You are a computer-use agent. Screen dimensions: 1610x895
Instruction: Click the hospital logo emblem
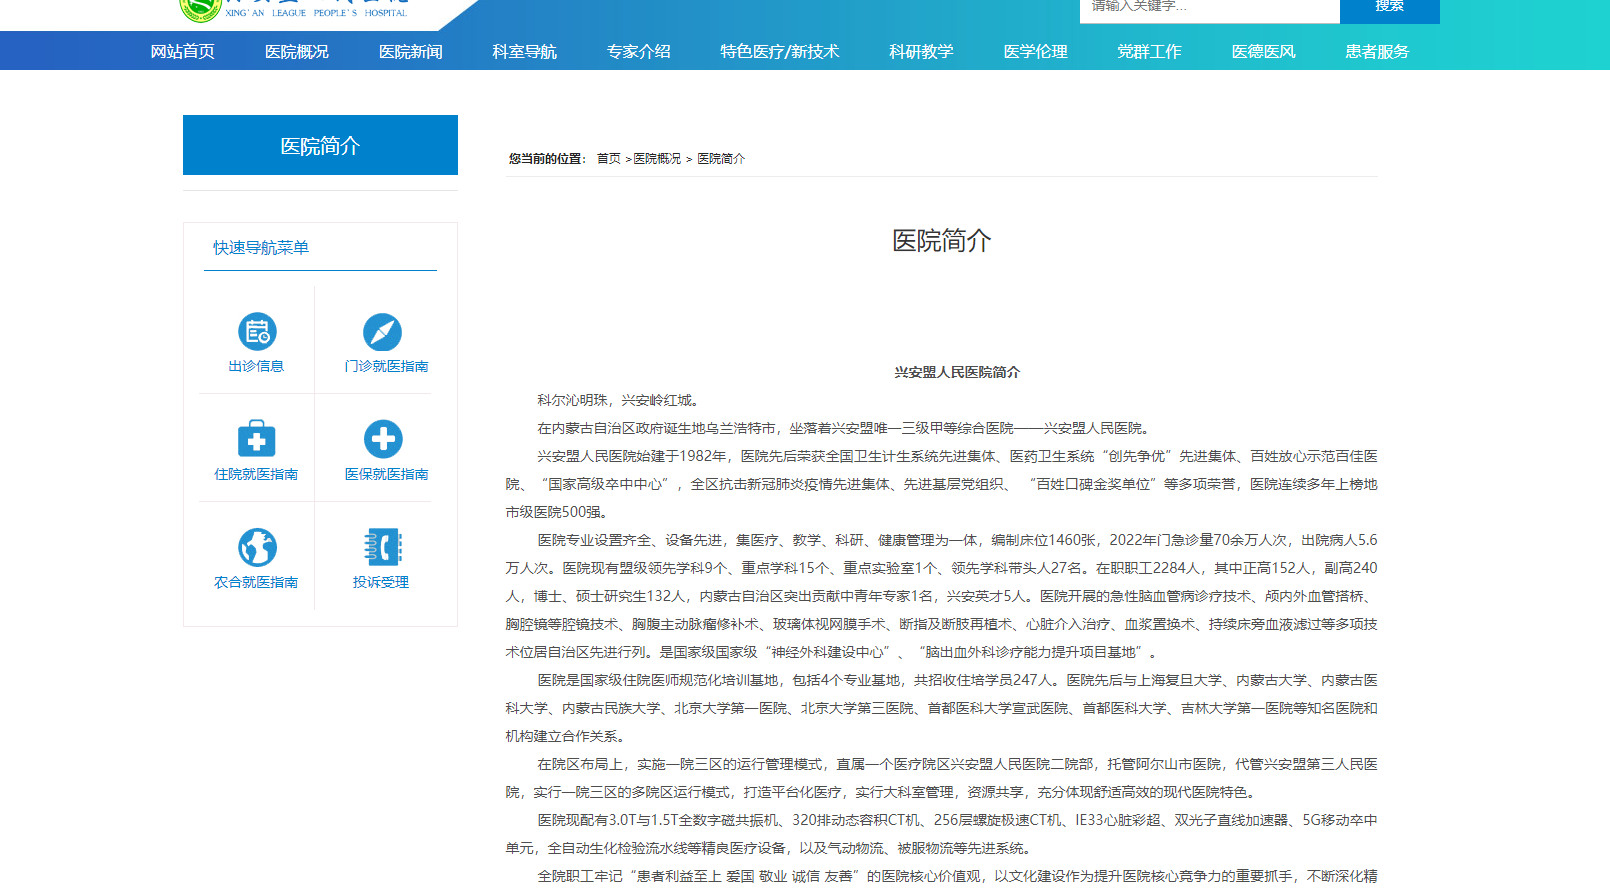point(200,8)
